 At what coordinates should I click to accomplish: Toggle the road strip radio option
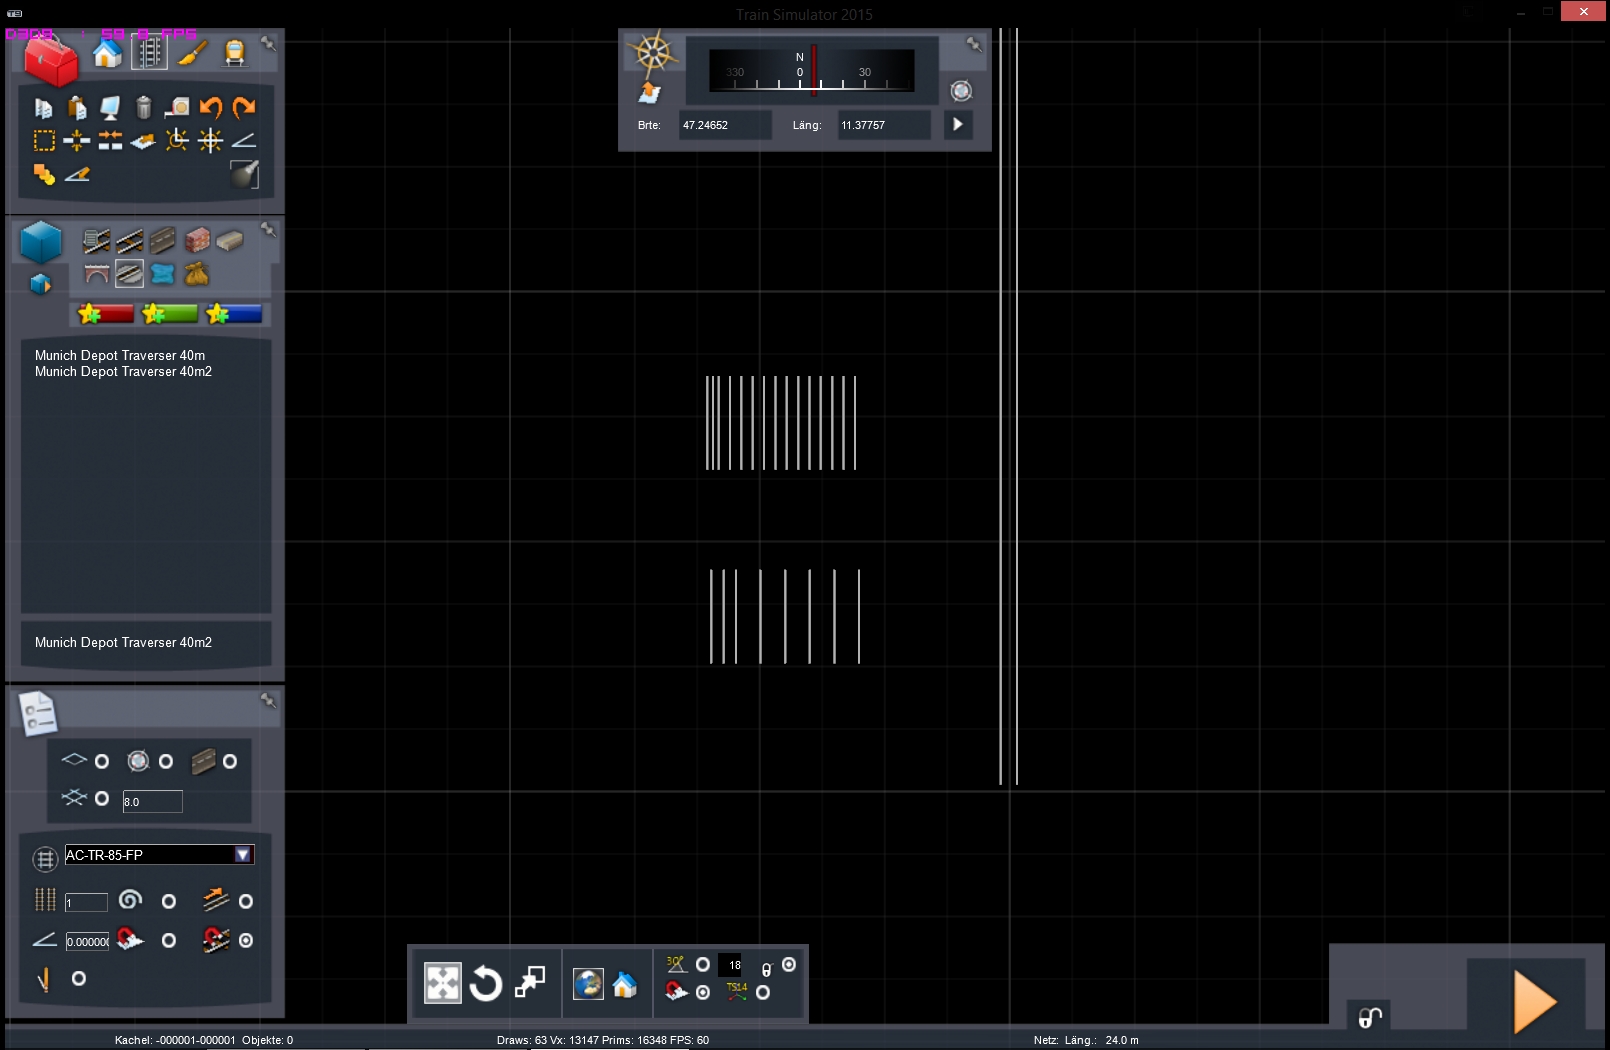click(x=230, y=762)
